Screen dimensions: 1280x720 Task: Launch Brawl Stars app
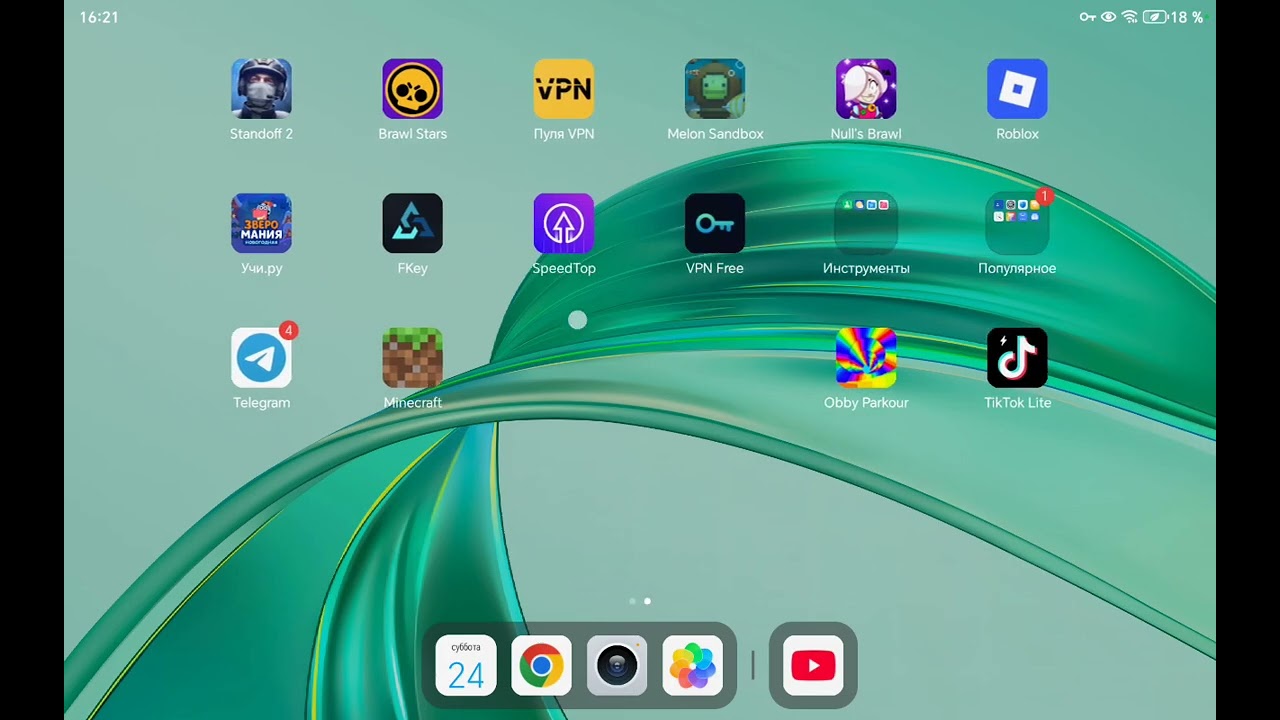tap(412, 89)
